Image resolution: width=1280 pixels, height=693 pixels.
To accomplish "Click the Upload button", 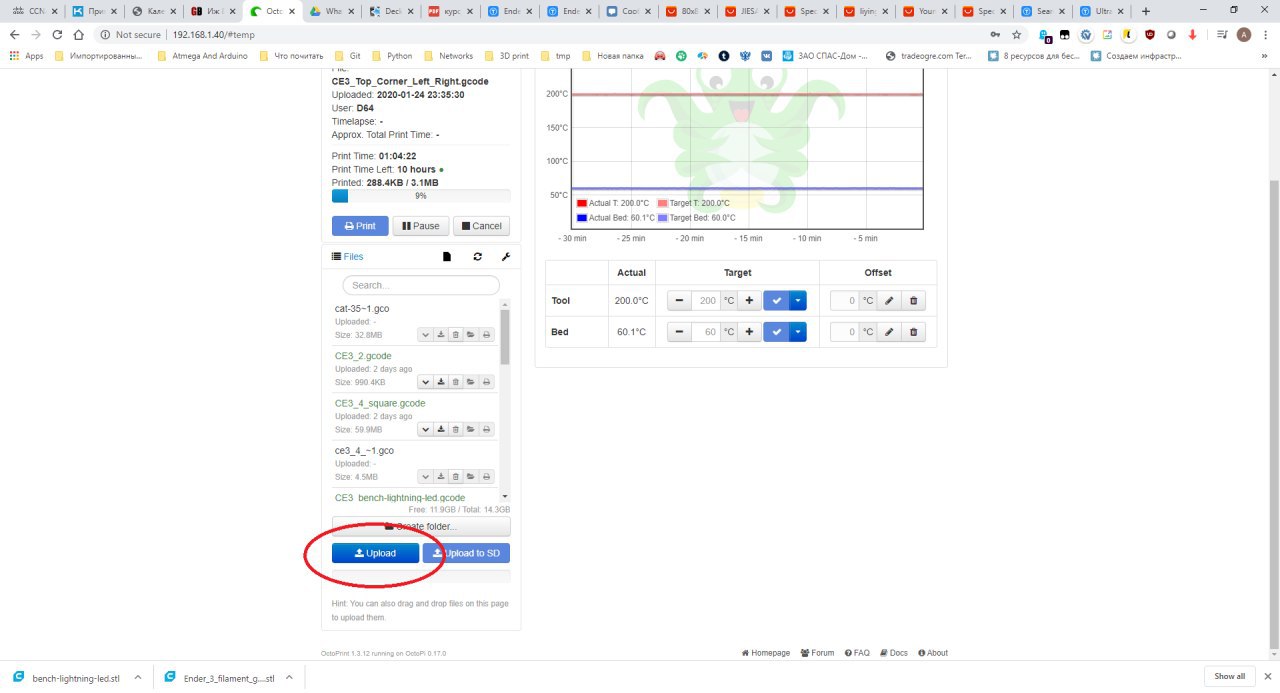I will tap(375, 553).
